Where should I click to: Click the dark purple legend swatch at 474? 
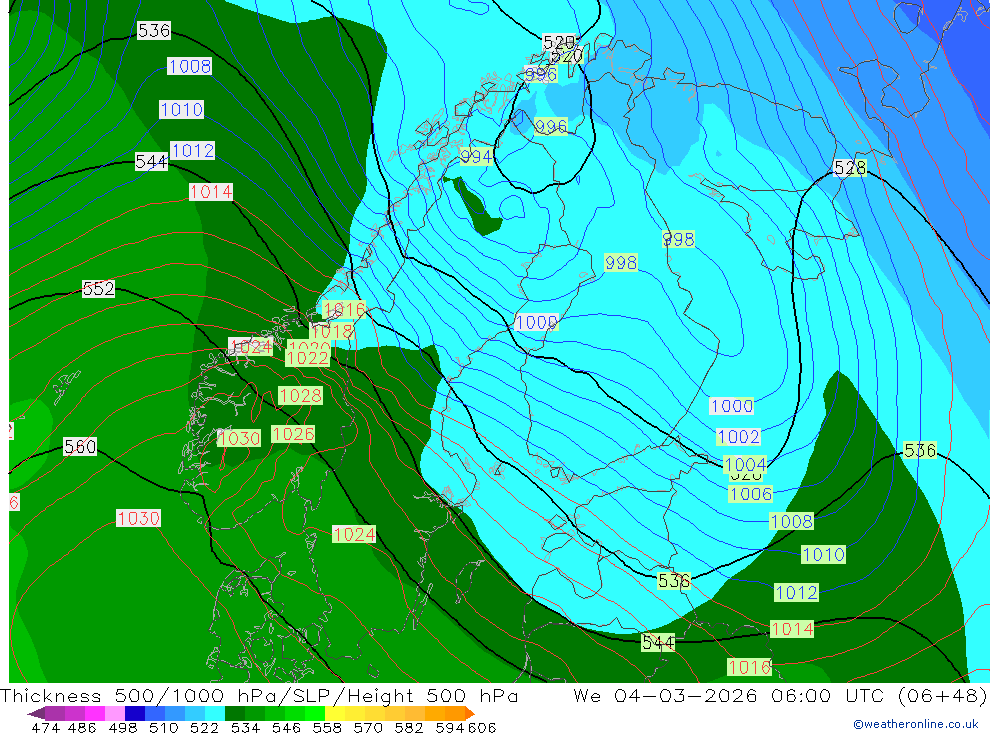[55, 713]
